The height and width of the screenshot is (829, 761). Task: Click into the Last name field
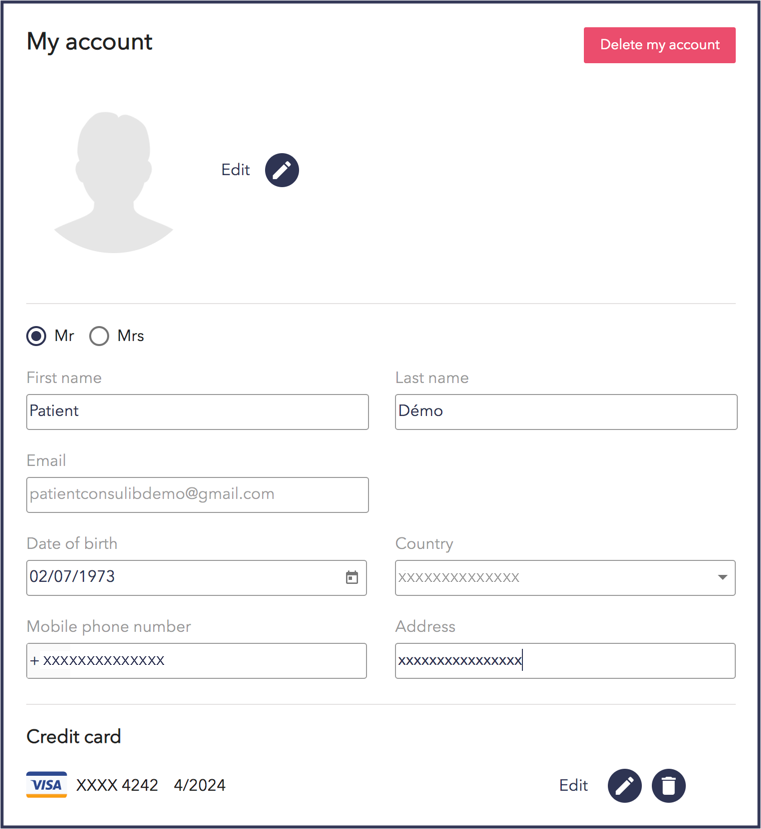pos(566,412)
